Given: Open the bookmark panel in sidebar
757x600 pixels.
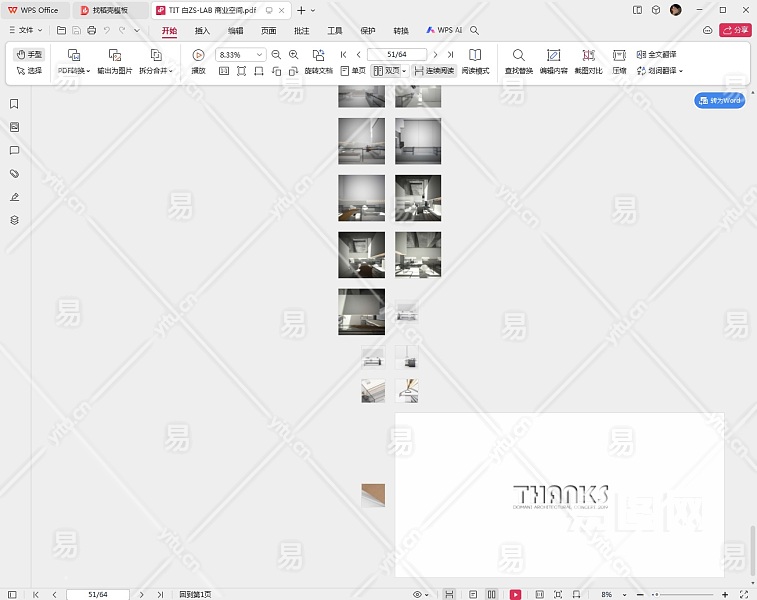Looking at the screenshot, I should 14,104.
